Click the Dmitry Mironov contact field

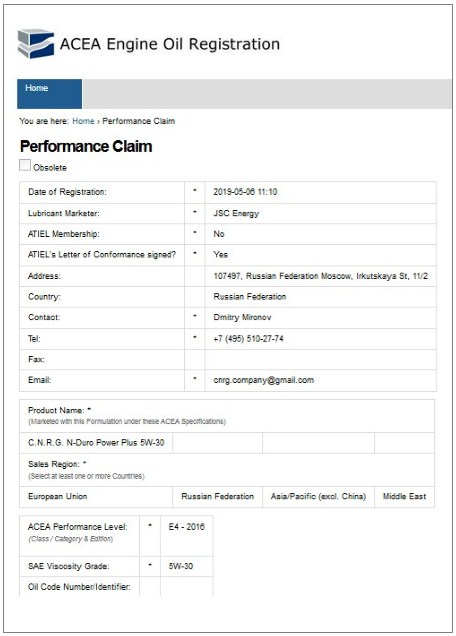tap(320, 318)
